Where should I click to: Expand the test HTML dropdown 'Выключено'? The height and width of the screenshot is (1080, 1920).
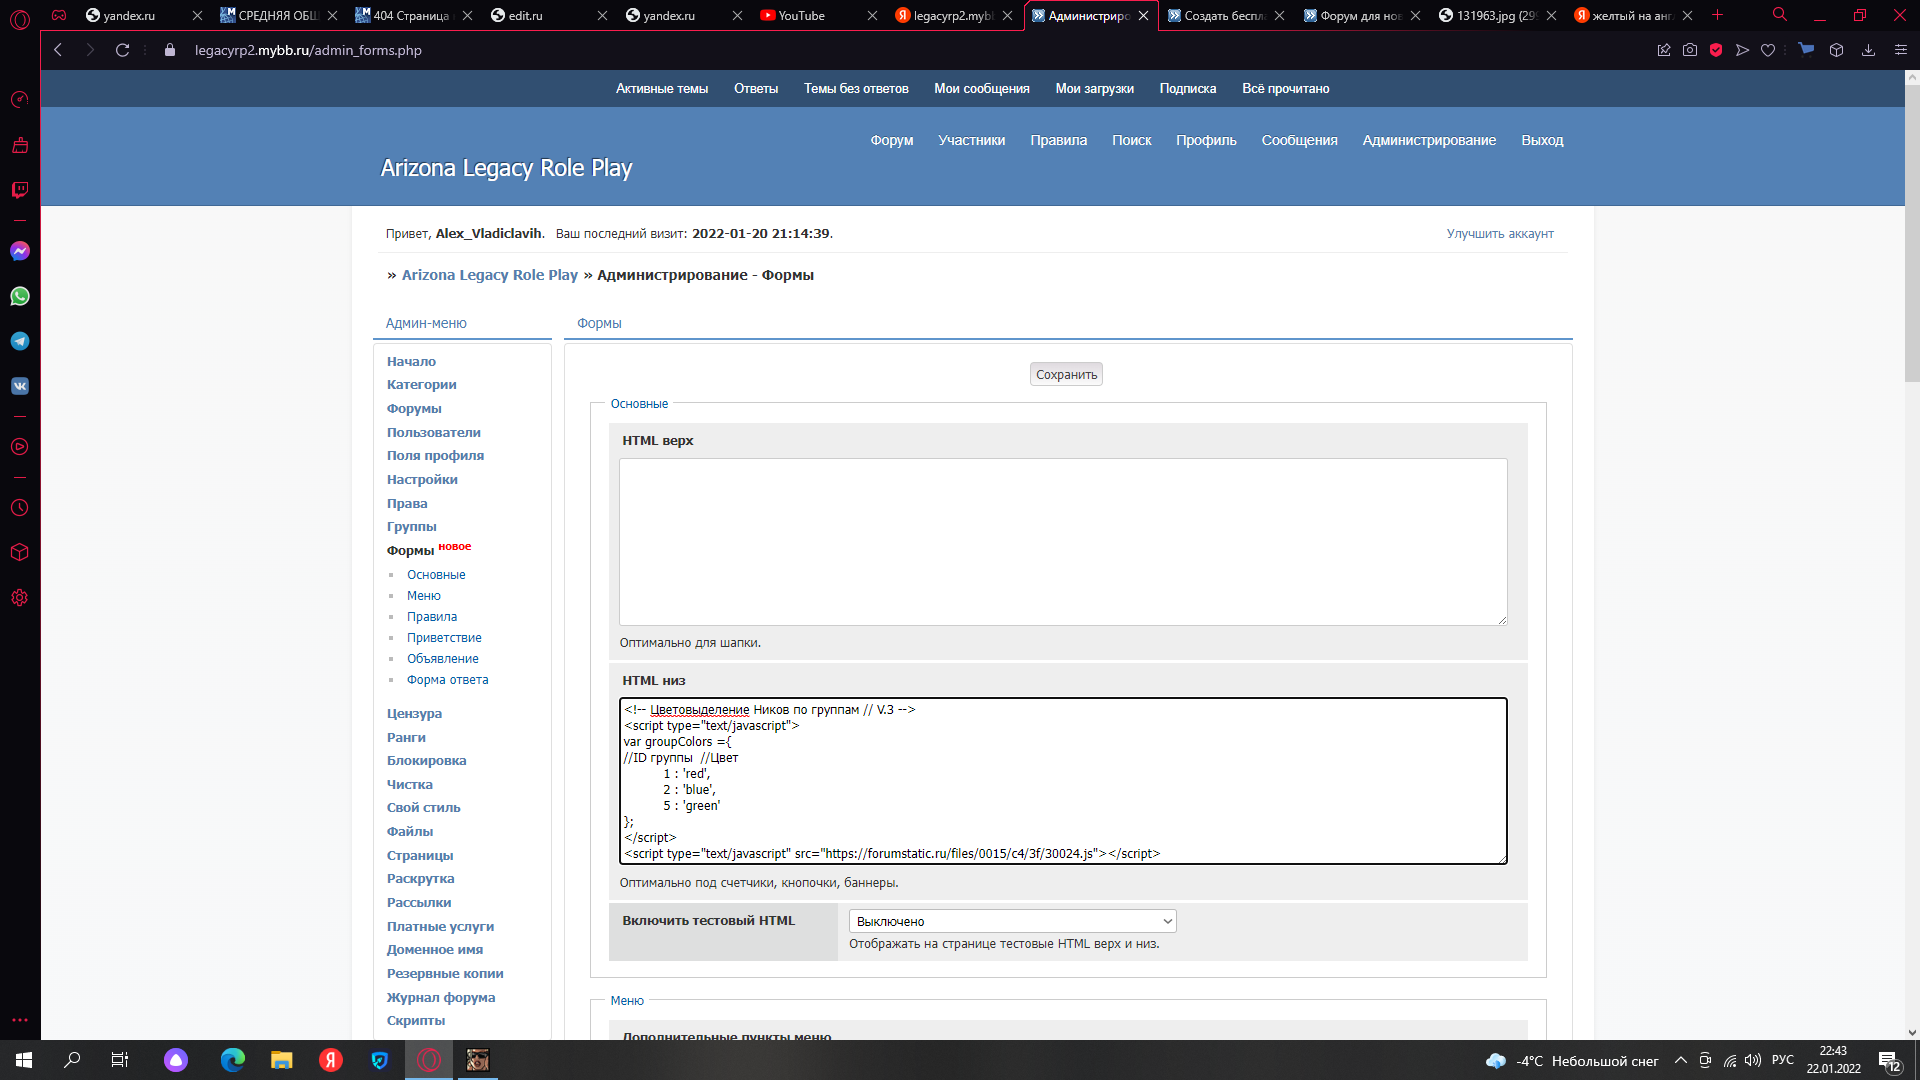coord(1012,921)
